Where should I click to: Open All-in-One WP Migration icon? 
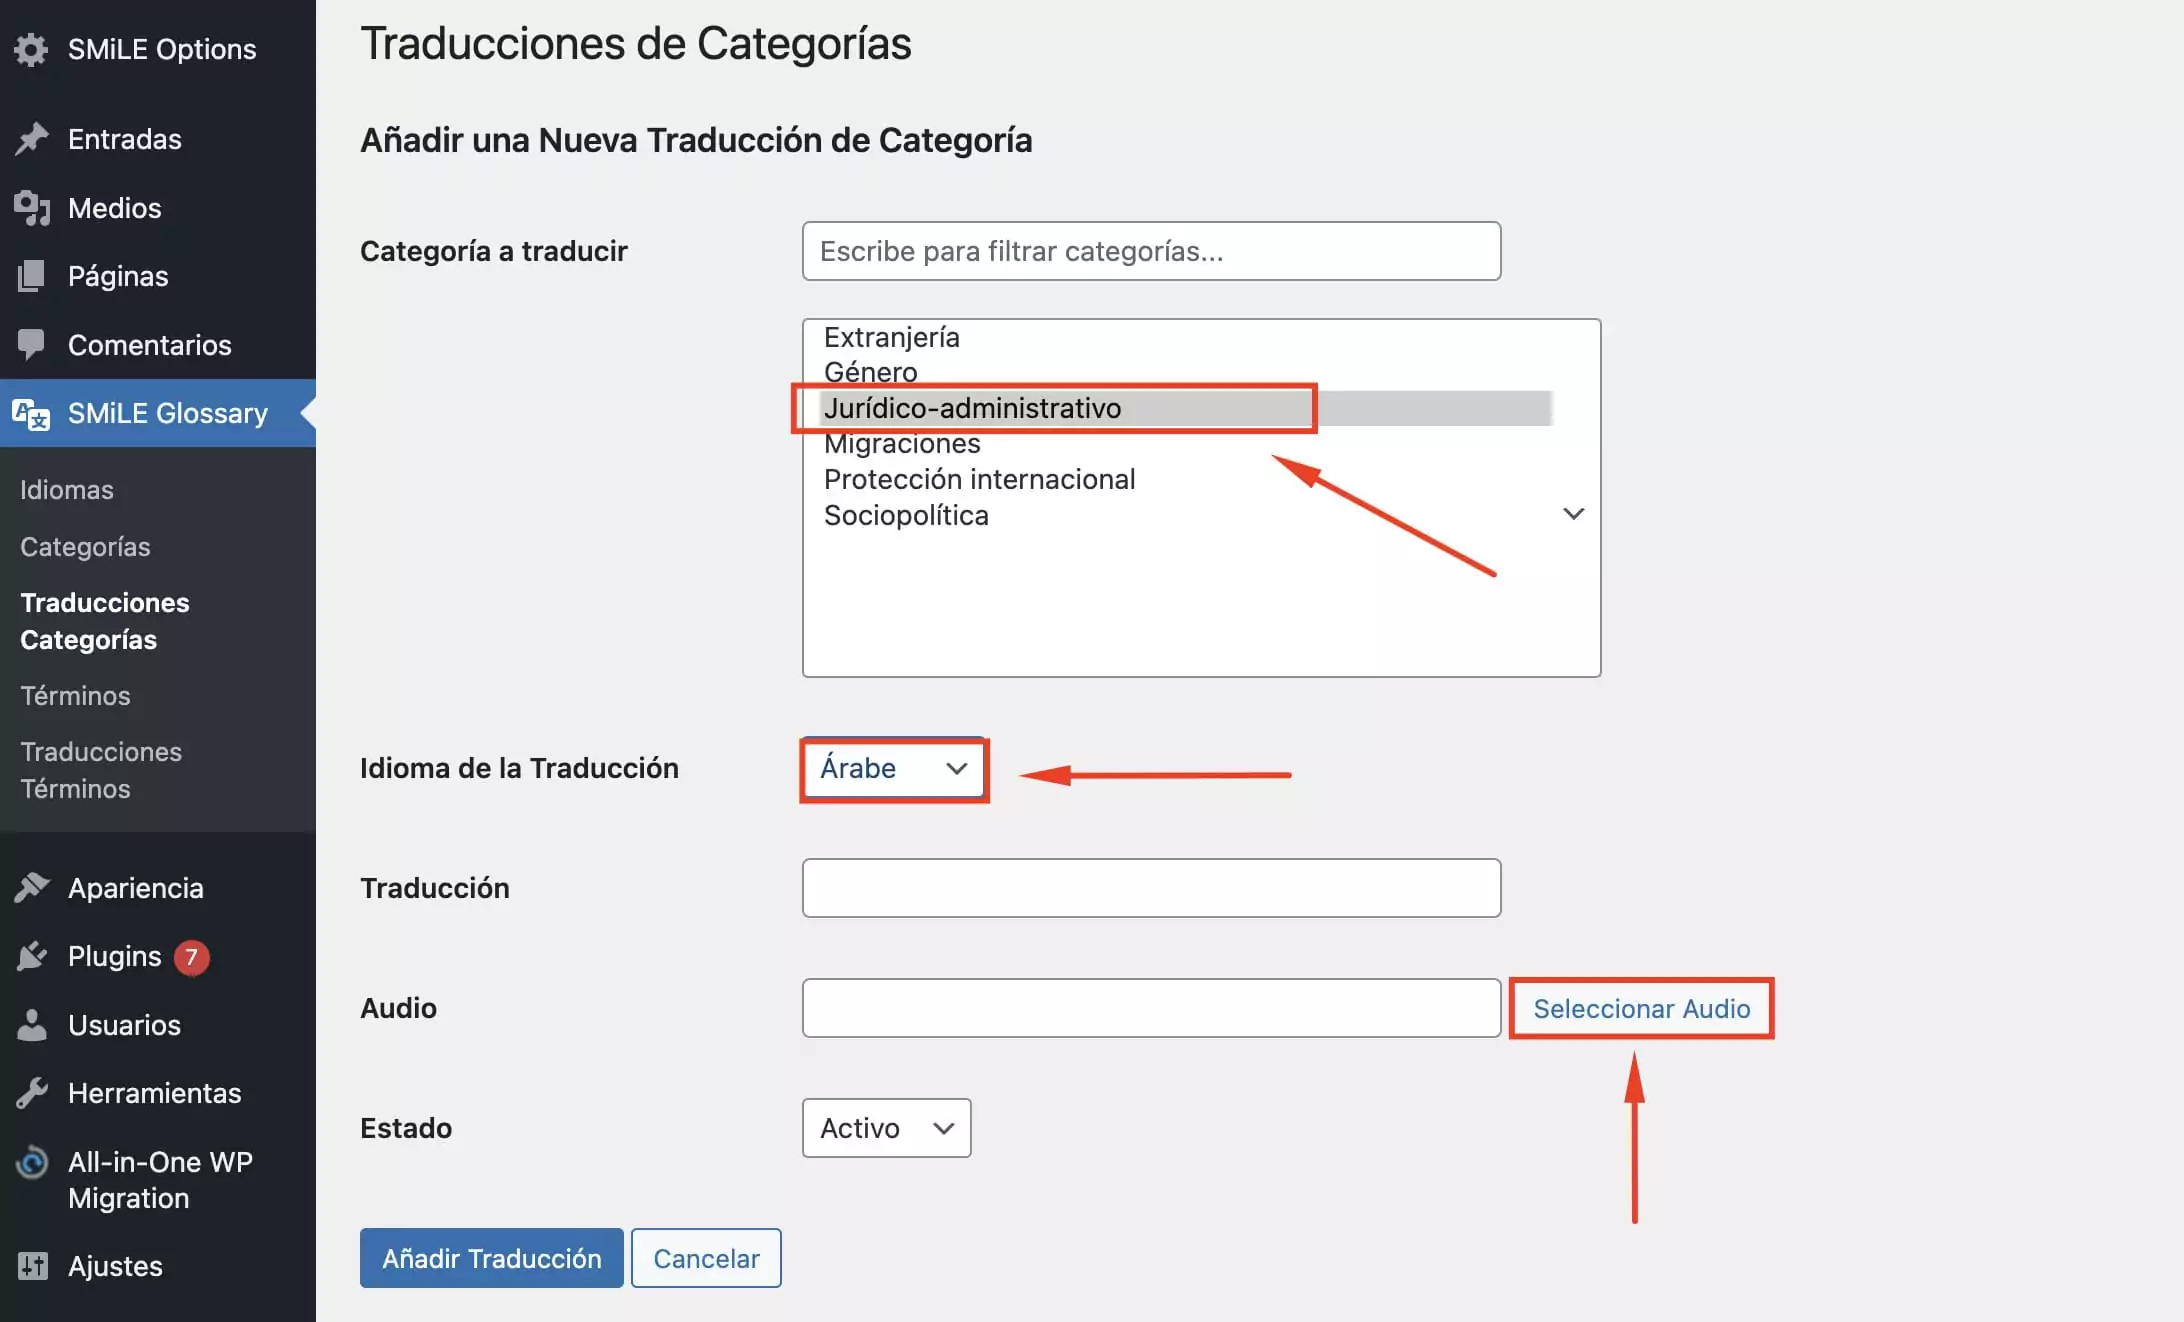pyautogui.click(x=33, y=1162)
